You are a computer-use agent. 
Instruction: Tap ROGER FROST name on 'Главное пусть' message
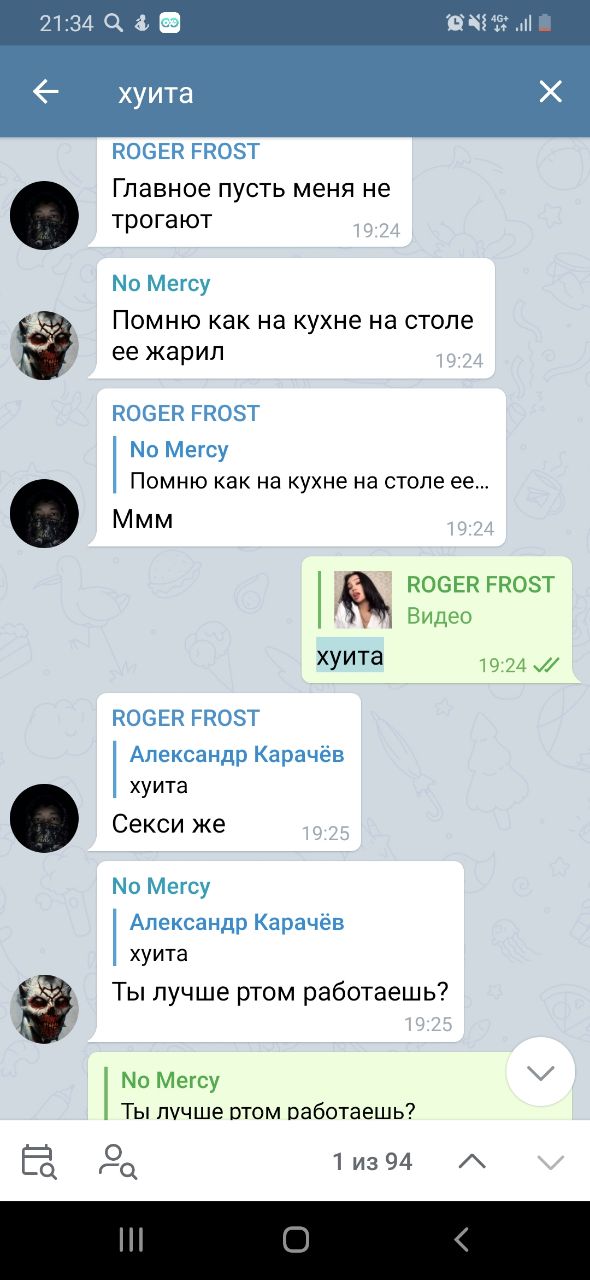point(186,152)
